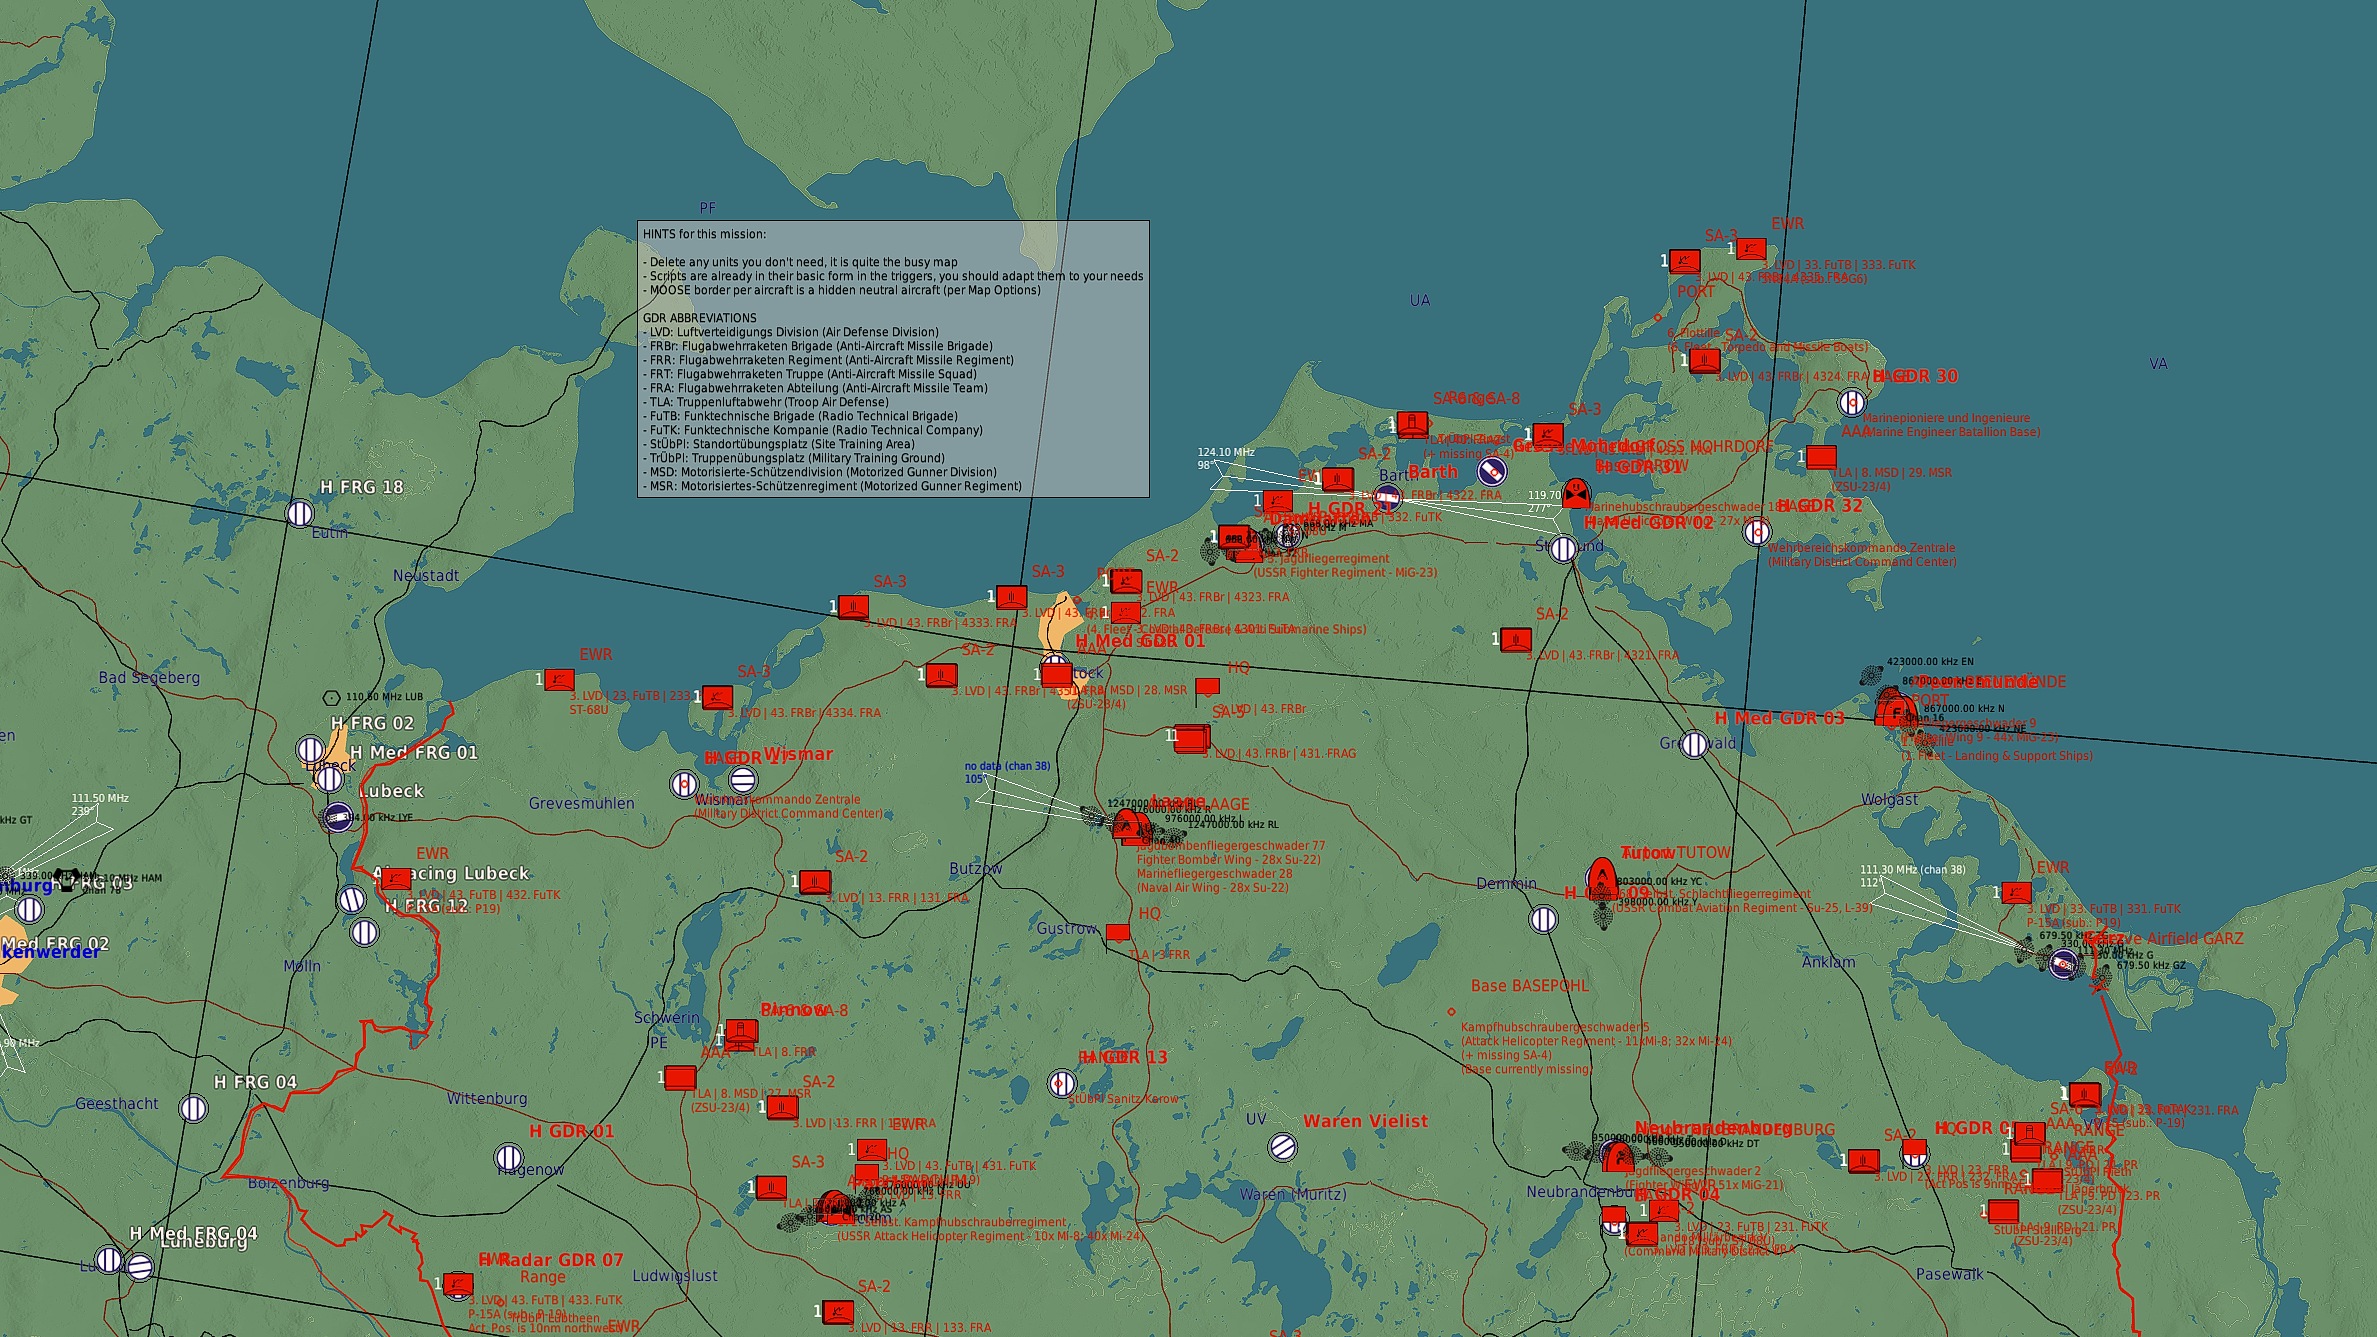Click the LUB 110.60 MHz beacon hexagon

click(x=332, y=697)
